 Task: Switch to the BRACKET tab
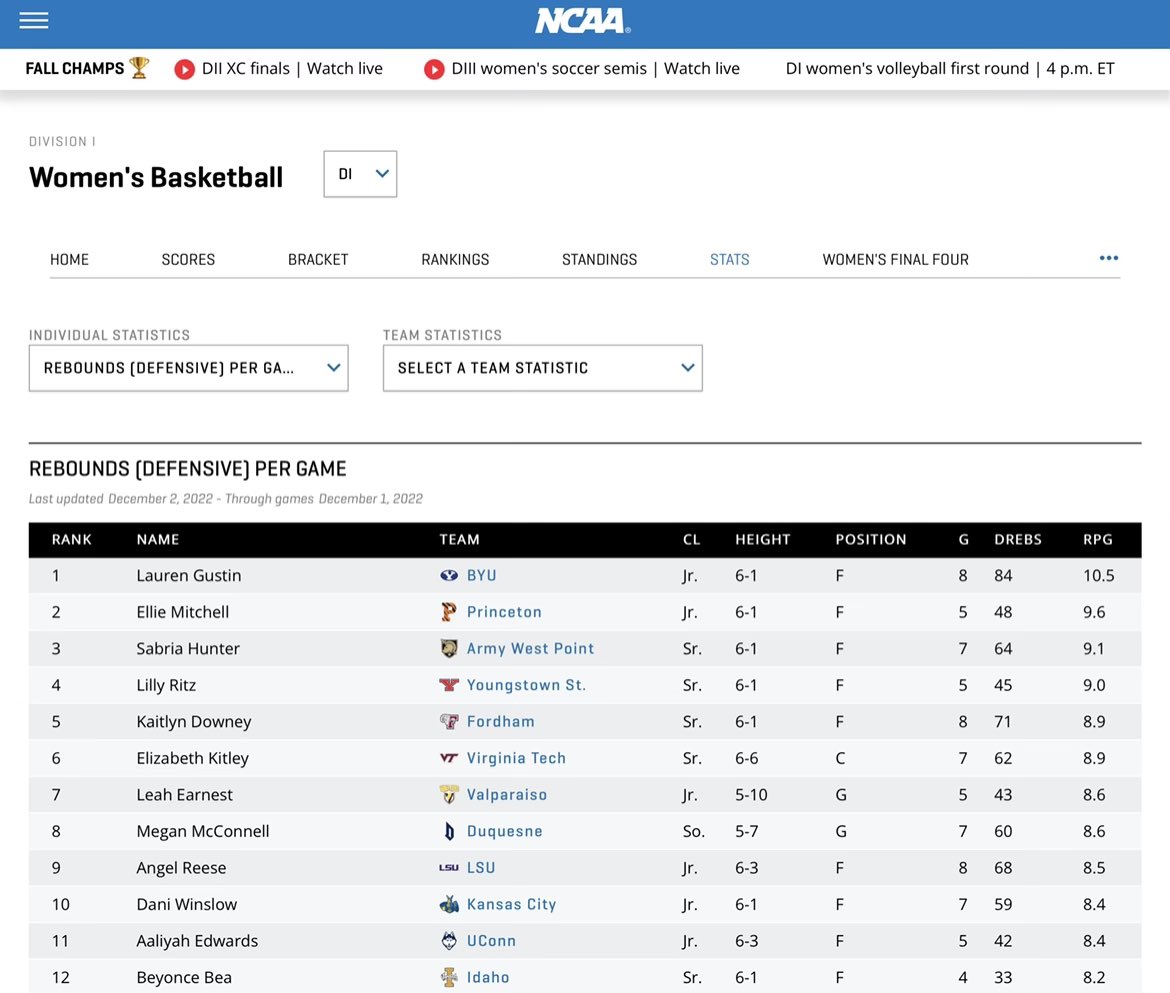(x=318, y=260)
